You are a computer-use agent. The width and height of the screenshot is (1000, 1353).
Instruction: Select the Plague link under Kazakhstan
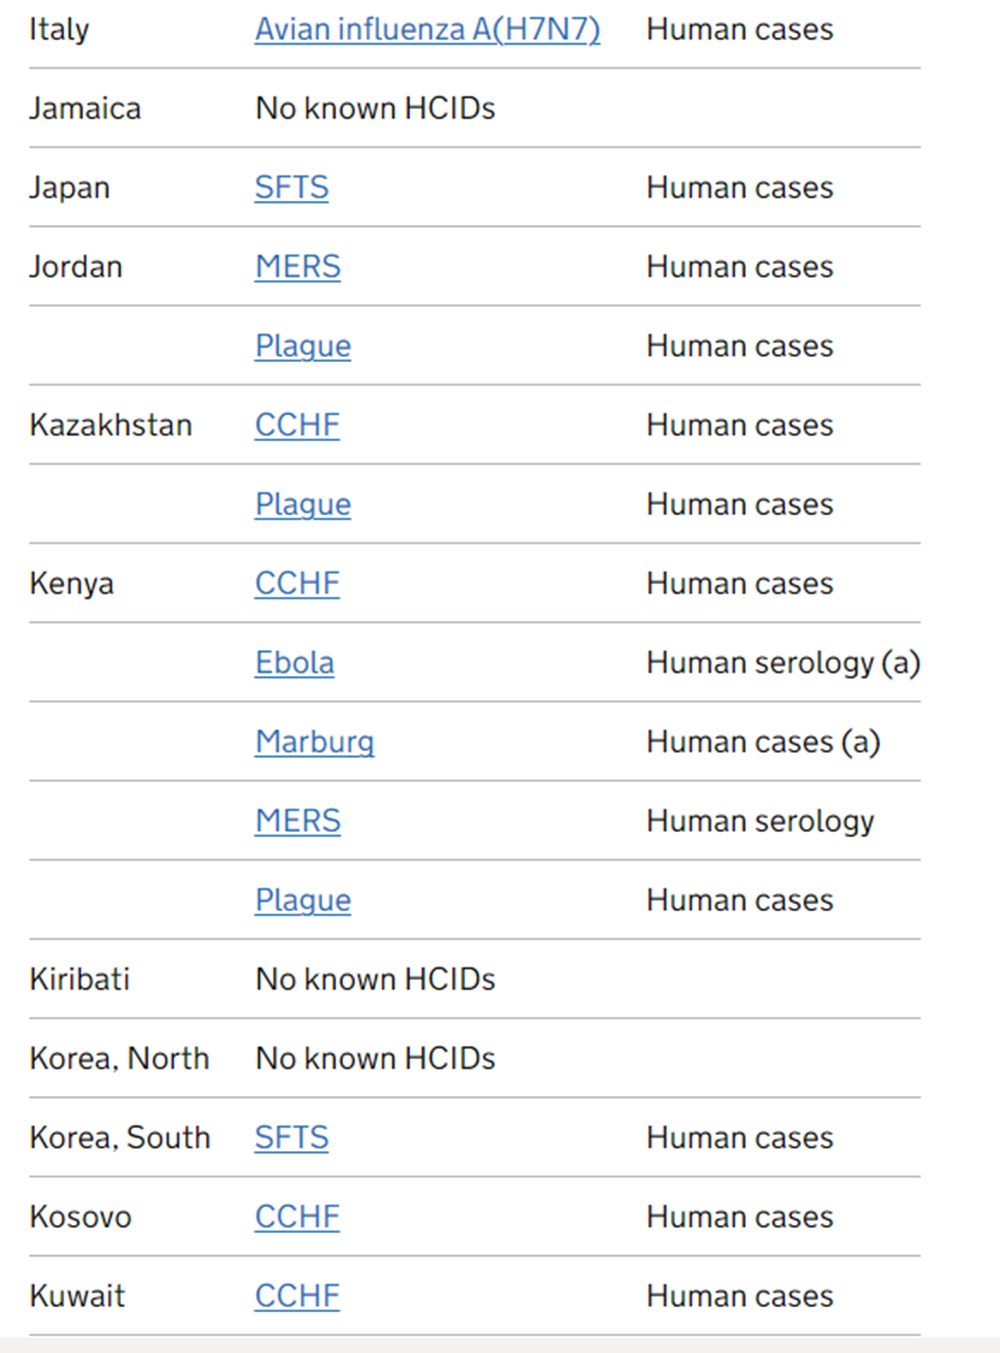tap(302, 504)
